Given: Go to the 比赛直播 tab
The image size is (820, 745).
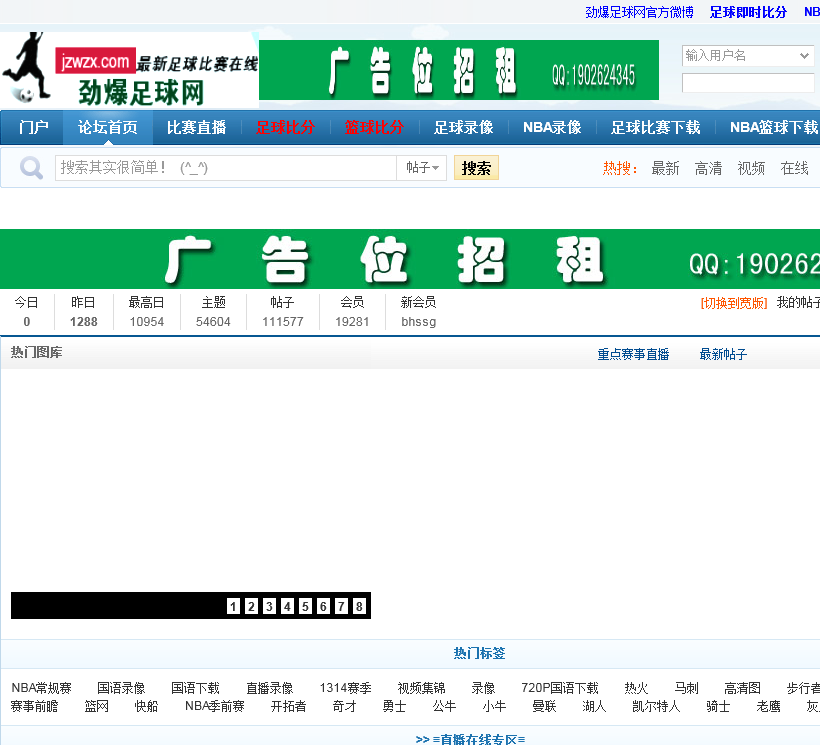Looking at the screenshot, I should click(x=197, y=127).
